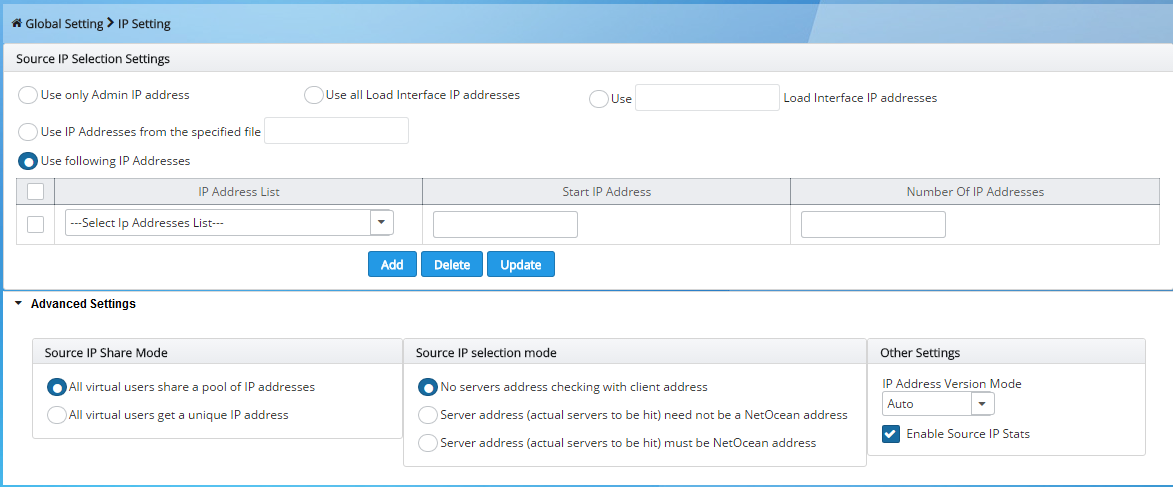Open IP Address Version Mode dropdown
The image size is (1173, 487).
tap(938, 404)
